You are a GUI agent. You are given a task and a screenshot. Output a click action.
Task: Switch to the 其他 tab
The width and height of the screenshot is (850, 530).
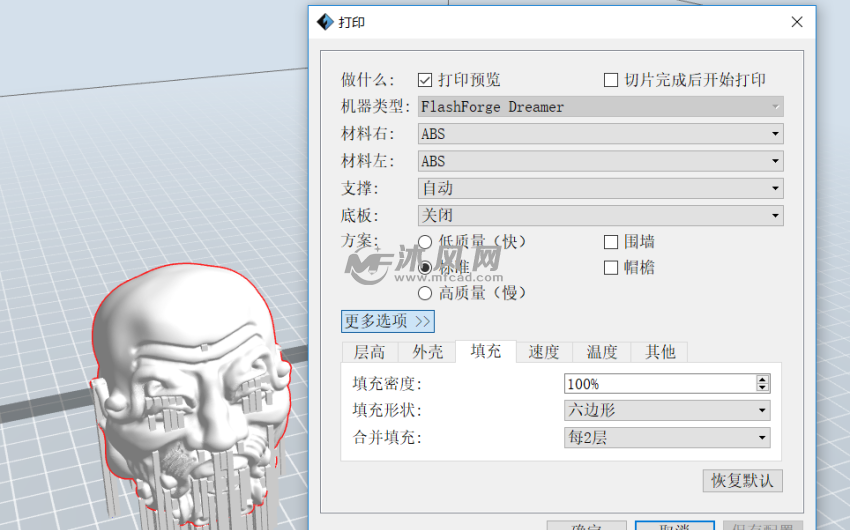pos(660,352)
